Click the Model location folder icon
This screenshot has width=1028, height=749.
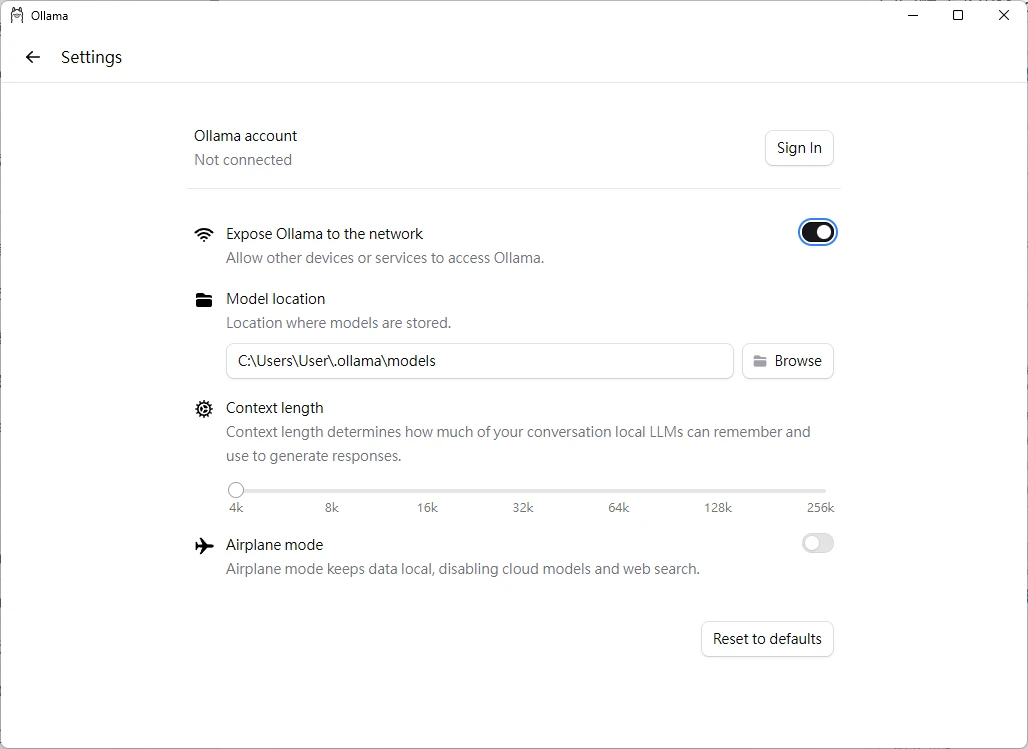point(204,300)
